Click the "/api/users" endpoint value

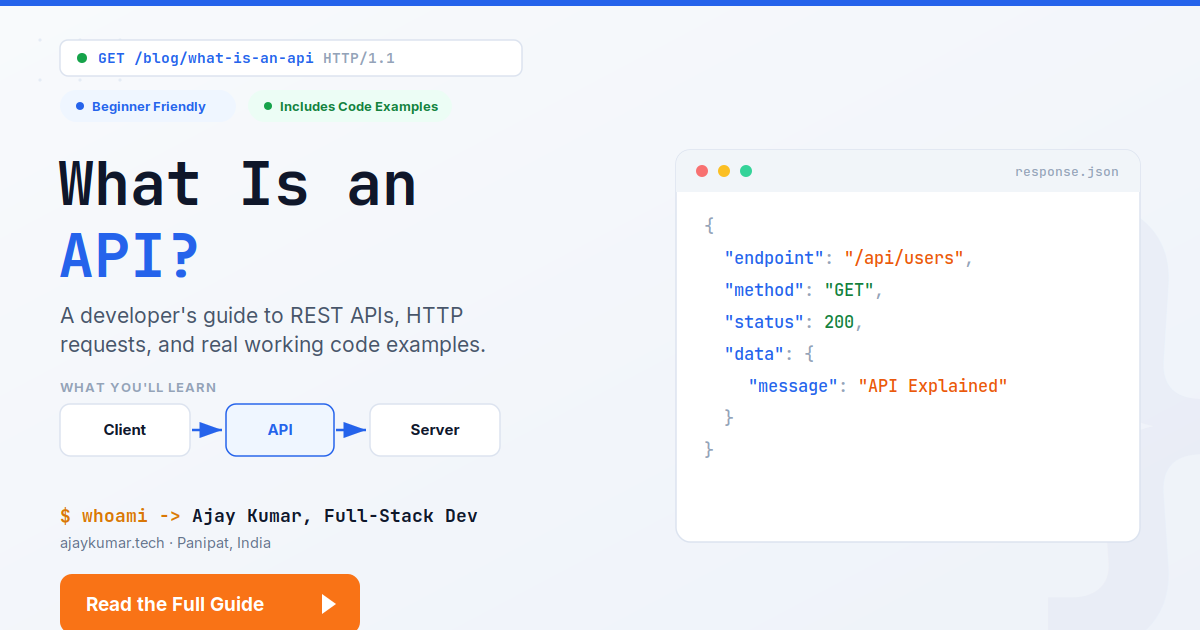pos(904,258)
